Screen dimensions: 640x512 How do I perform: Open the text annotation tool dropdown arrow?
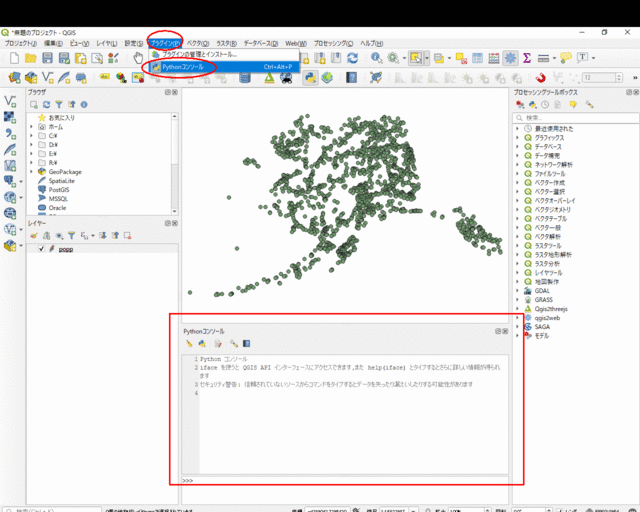pyautogui.click(x=593, y=58)
